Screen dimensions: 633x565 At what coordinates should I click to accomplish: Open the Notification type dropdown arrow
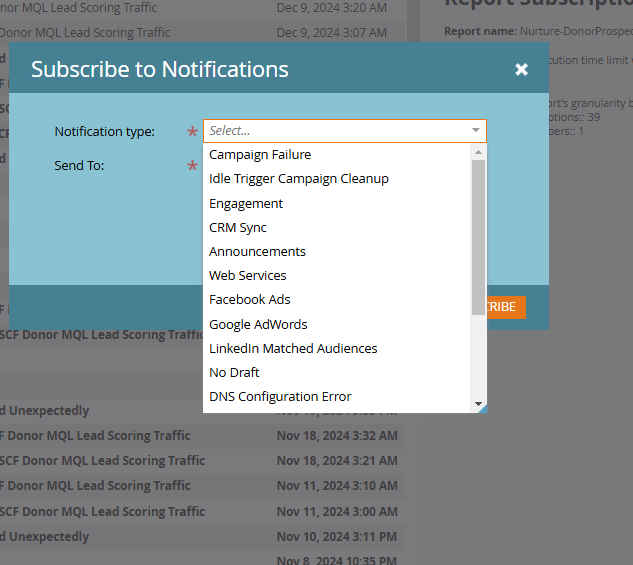tap(476, 130)
